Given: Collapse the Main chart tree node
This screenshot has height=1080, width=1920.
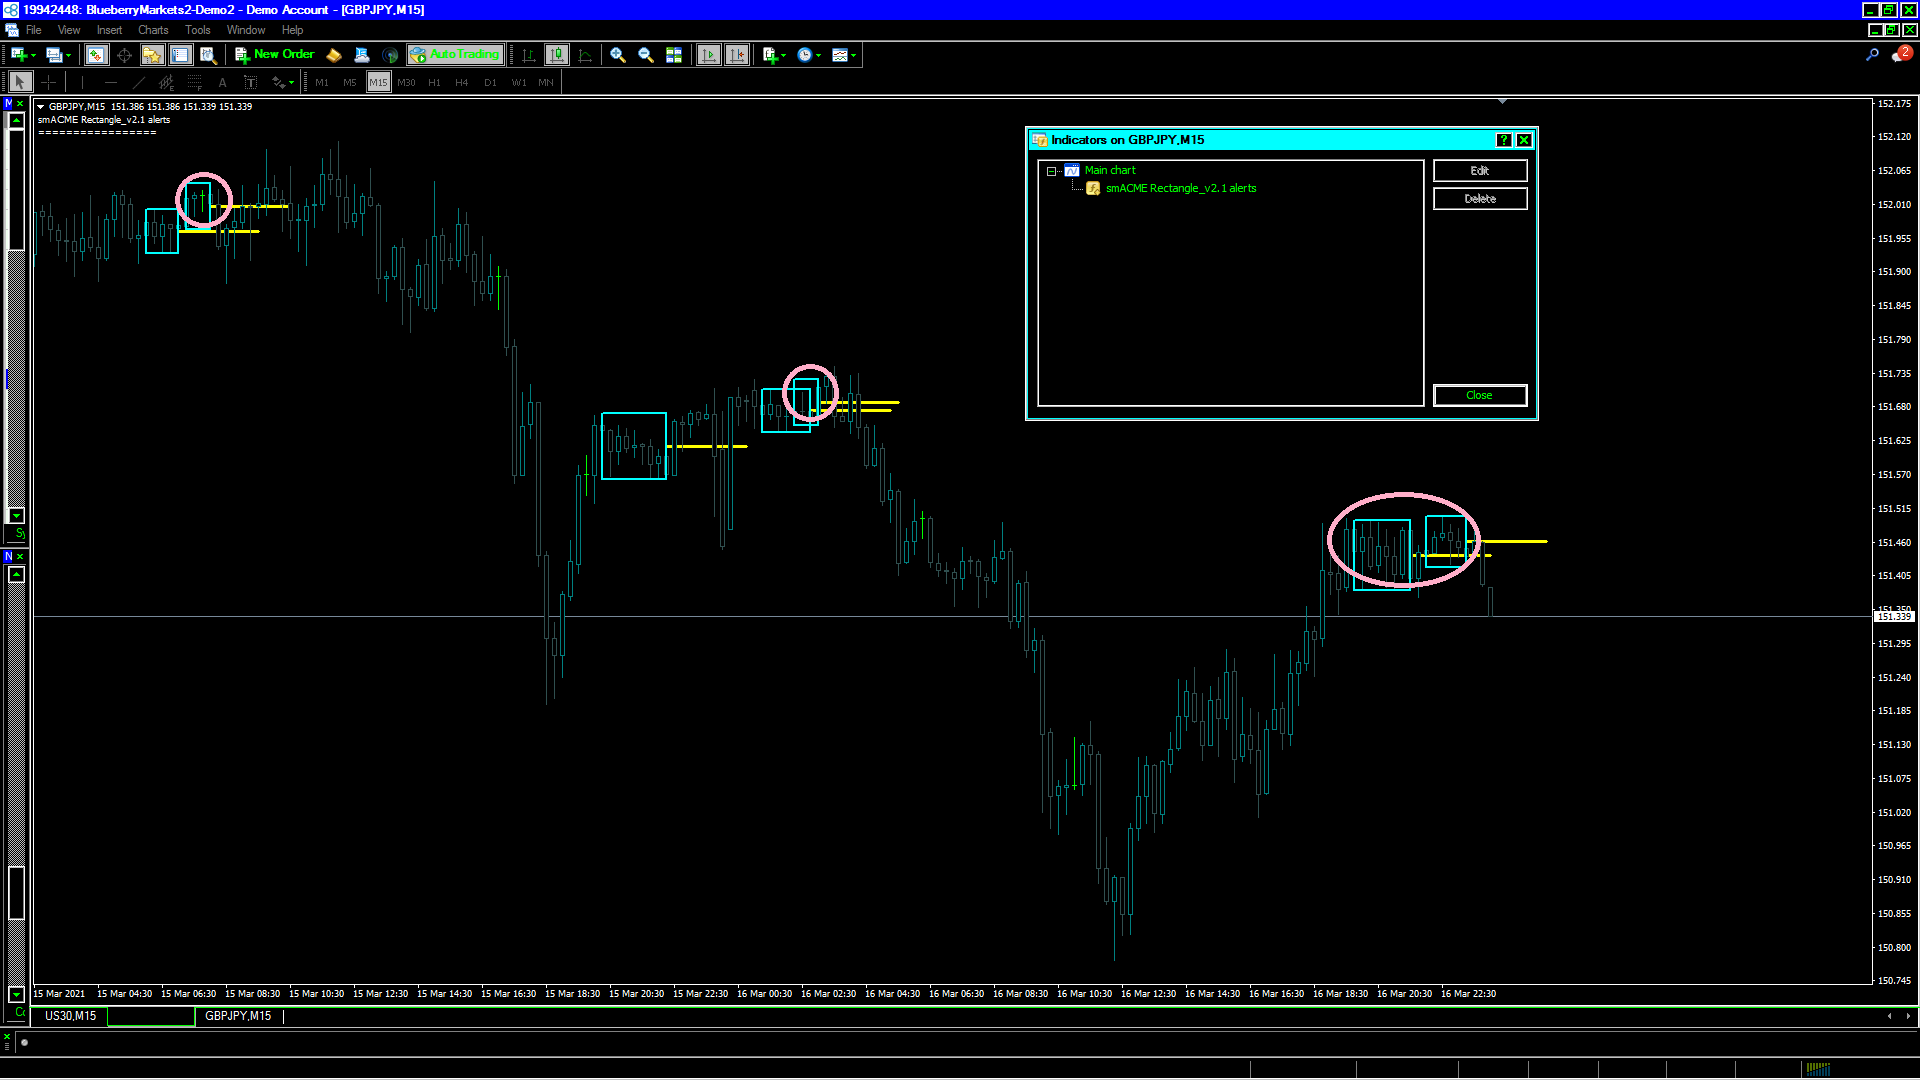Looking at the screenshot, I should (x=1051, y=171).
